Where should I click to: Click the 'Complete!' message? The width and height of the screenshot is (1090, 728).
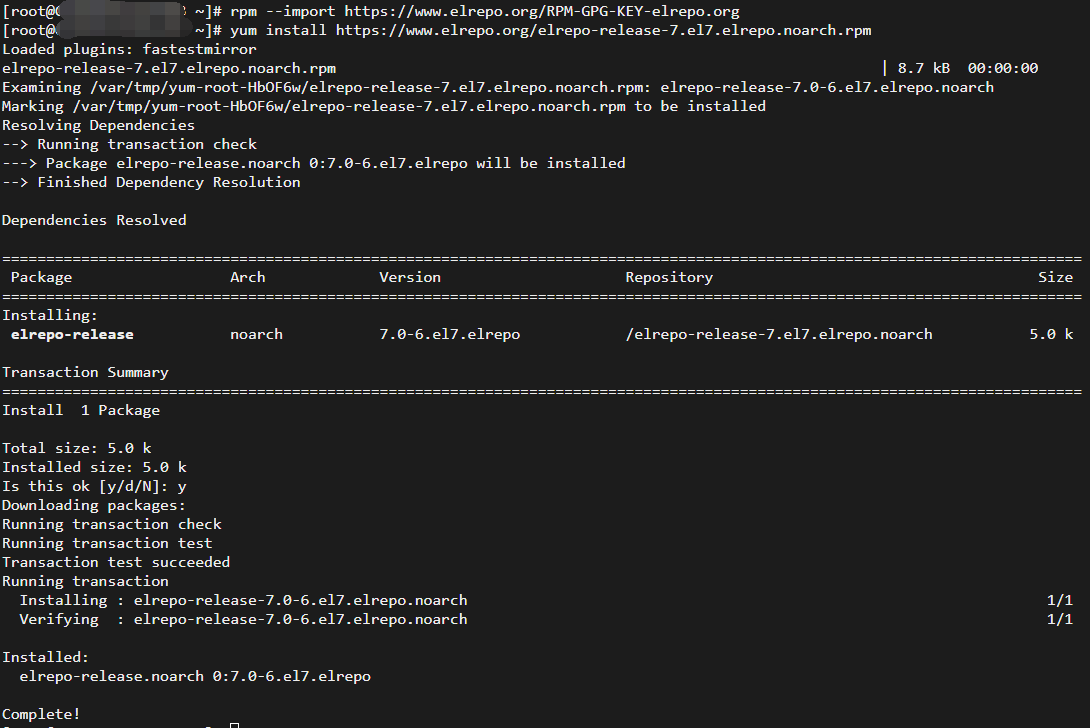41,714
